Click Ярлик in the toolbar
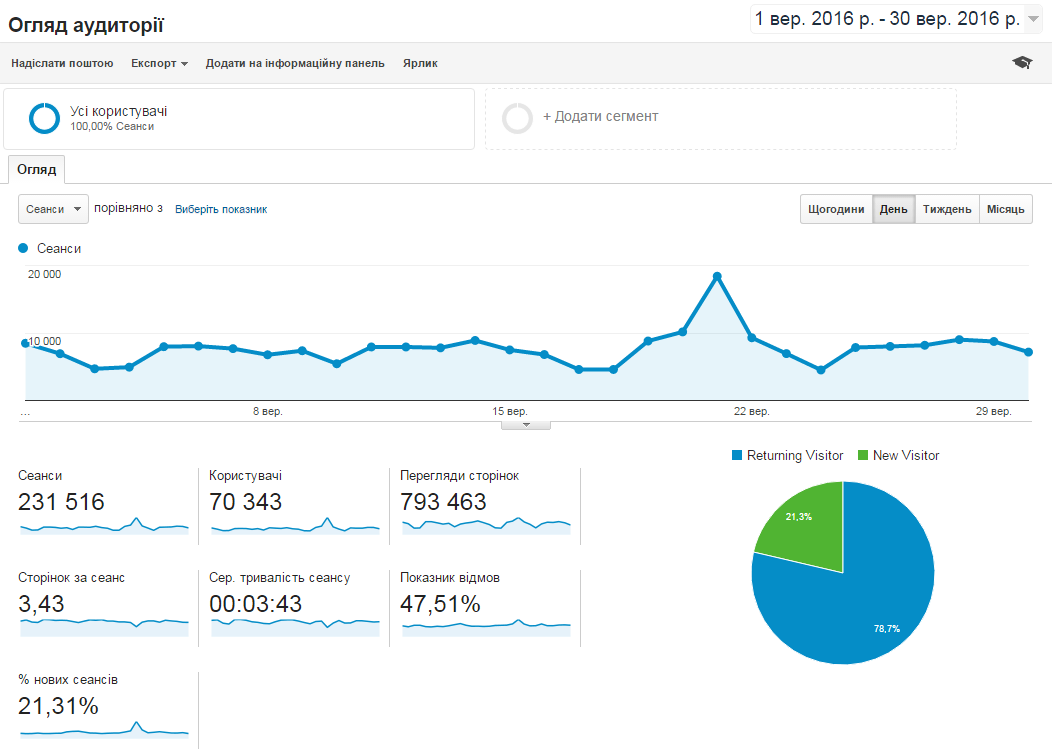This screenshot has height=756, width=1052. [420, 63]
